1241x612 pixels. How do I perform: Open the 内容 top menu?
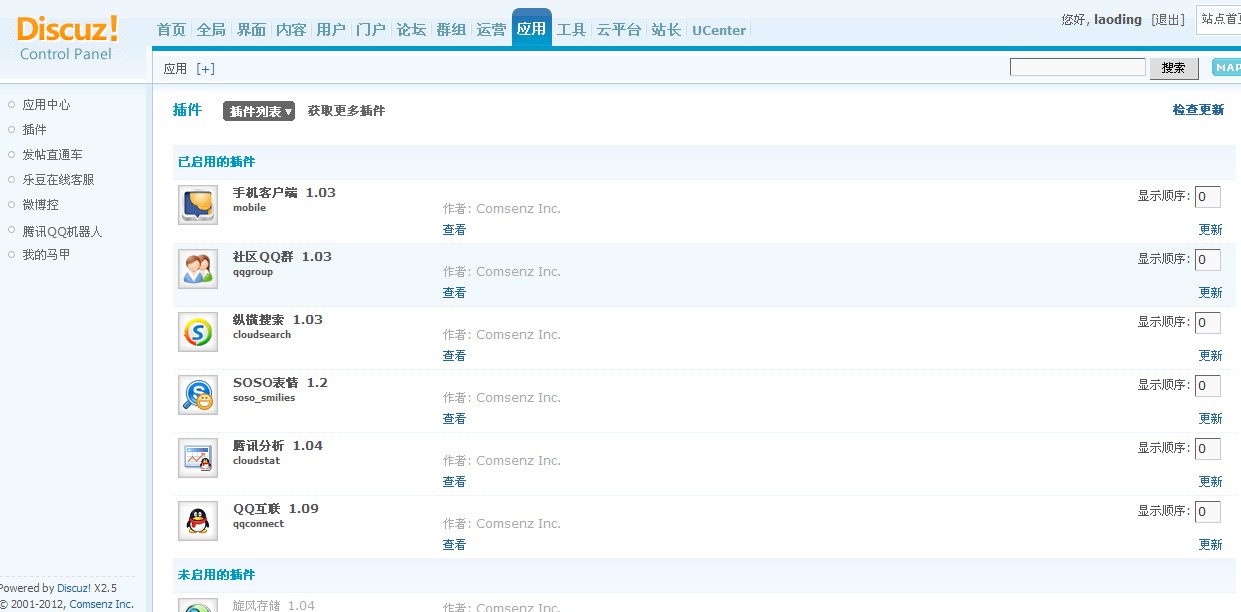click(x=291, y=30)
